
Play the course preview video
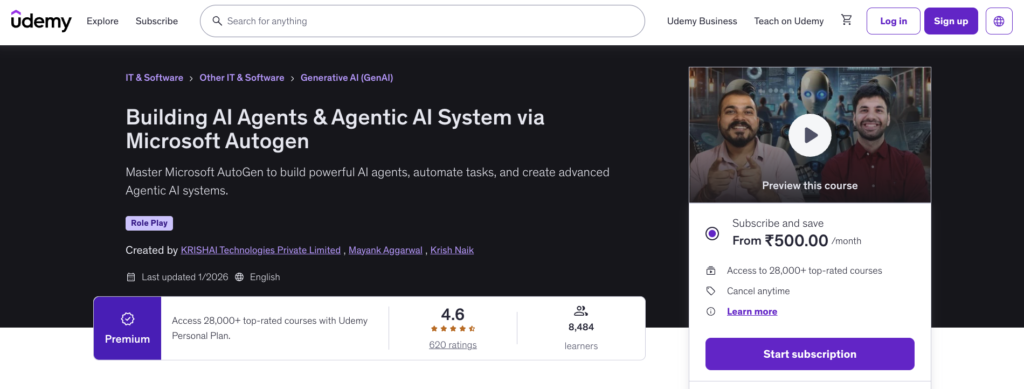point(810,135)
